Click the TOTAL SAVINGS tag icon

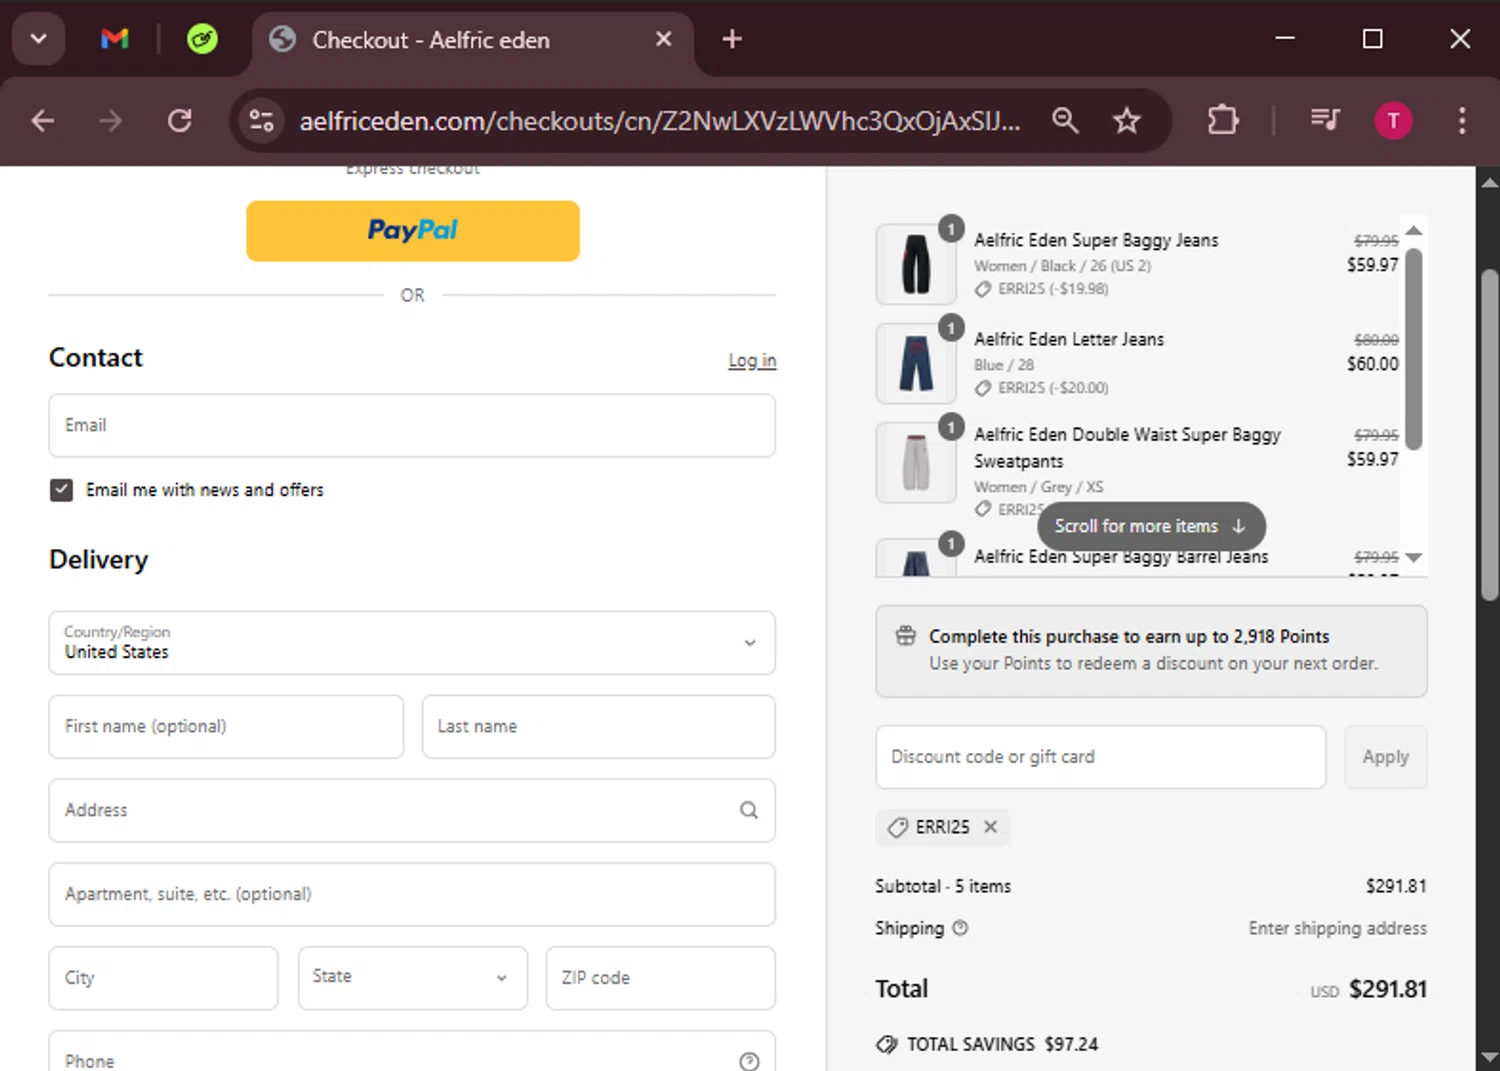click(x=887, y=1044)
